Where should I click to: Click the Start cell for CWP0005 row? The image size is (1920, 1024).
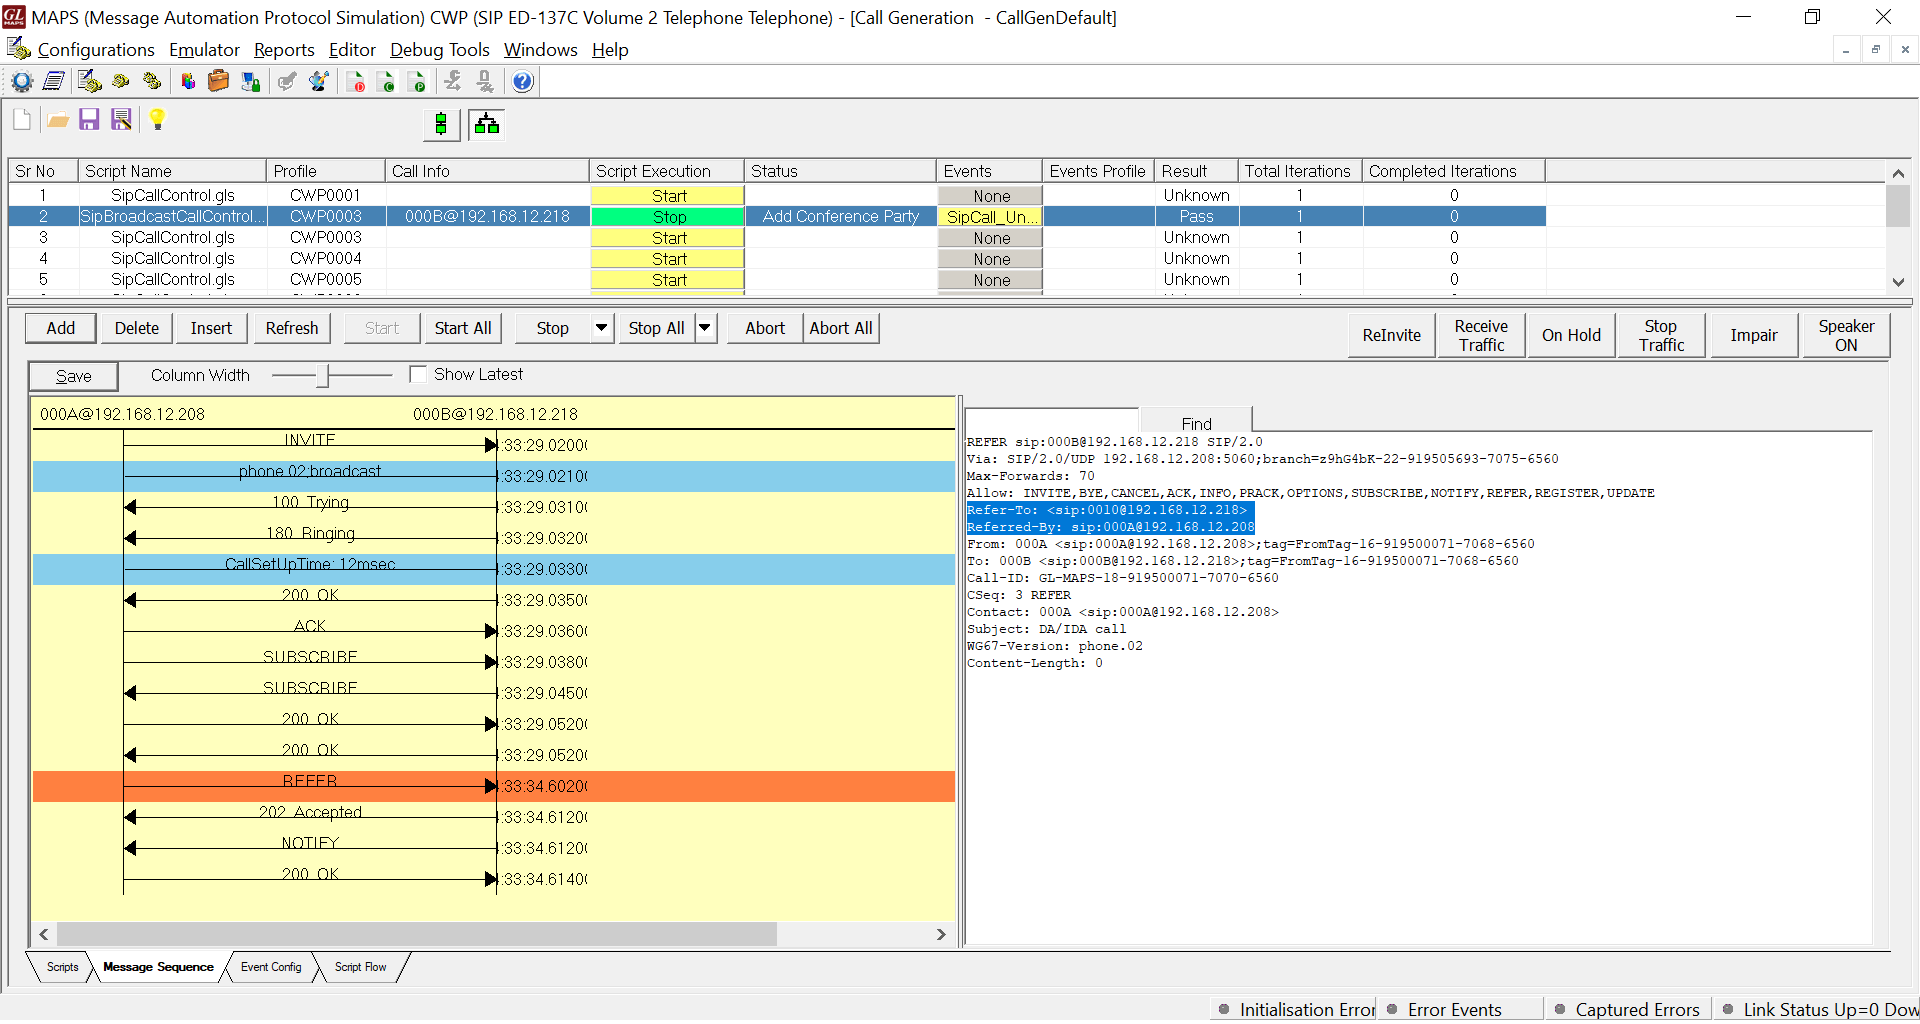668,280
